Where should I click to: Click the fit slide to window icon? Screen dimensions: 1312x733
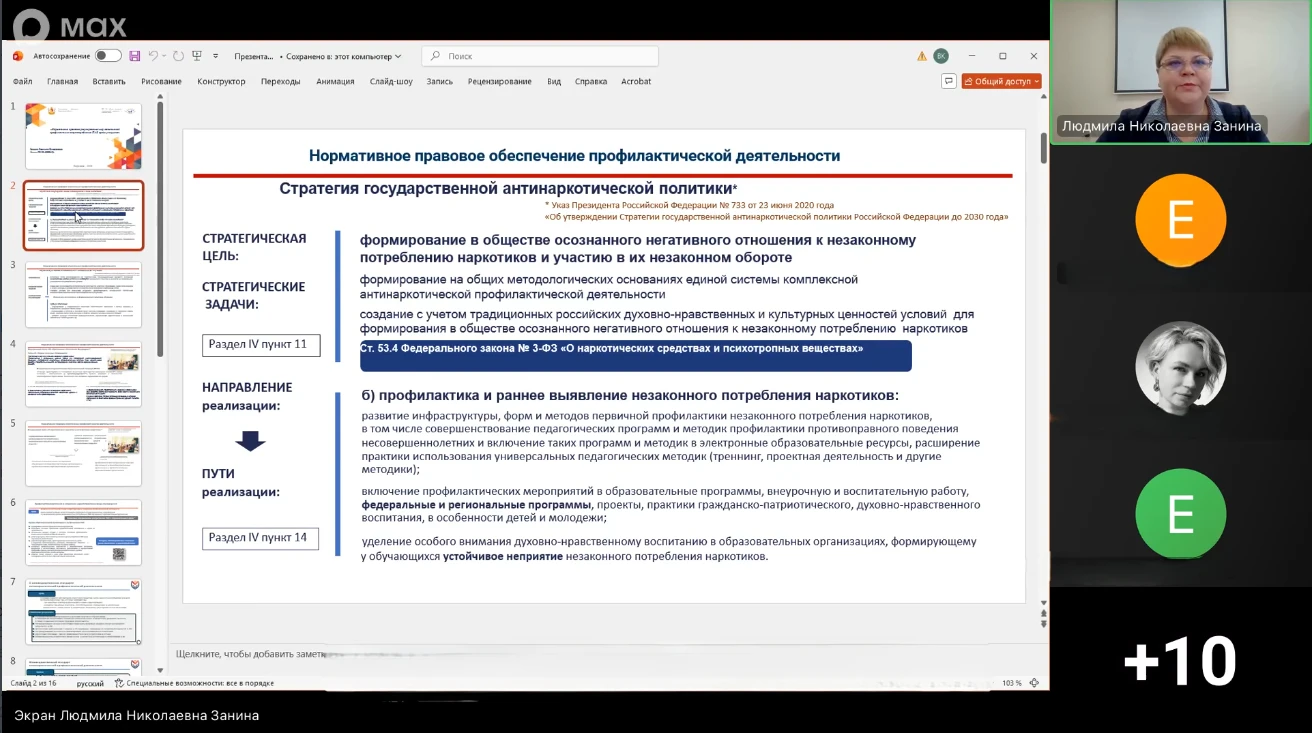pos(1036,683)
